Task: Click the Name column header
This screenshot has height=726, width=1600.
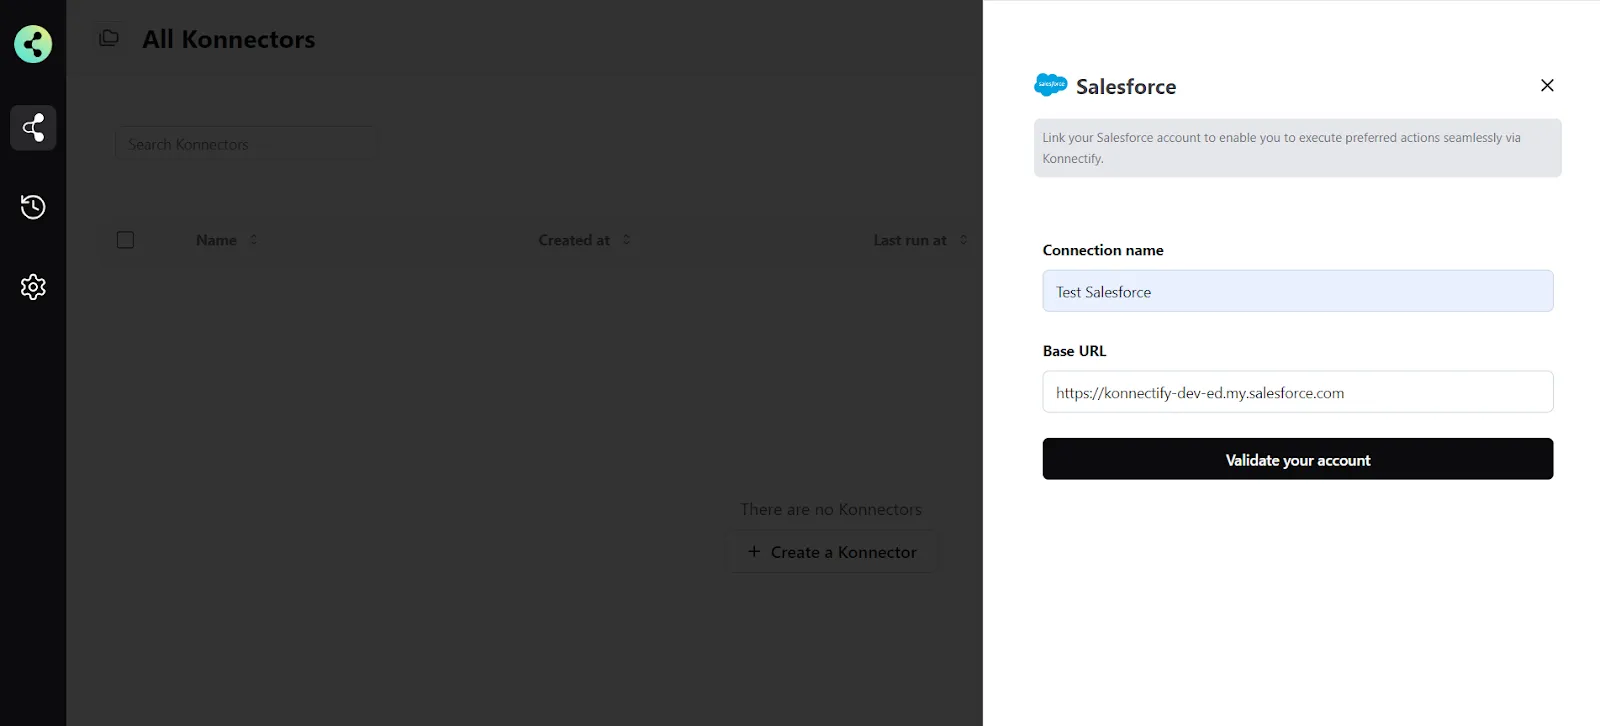Action: pyautogui.click(x=216, y=240)
